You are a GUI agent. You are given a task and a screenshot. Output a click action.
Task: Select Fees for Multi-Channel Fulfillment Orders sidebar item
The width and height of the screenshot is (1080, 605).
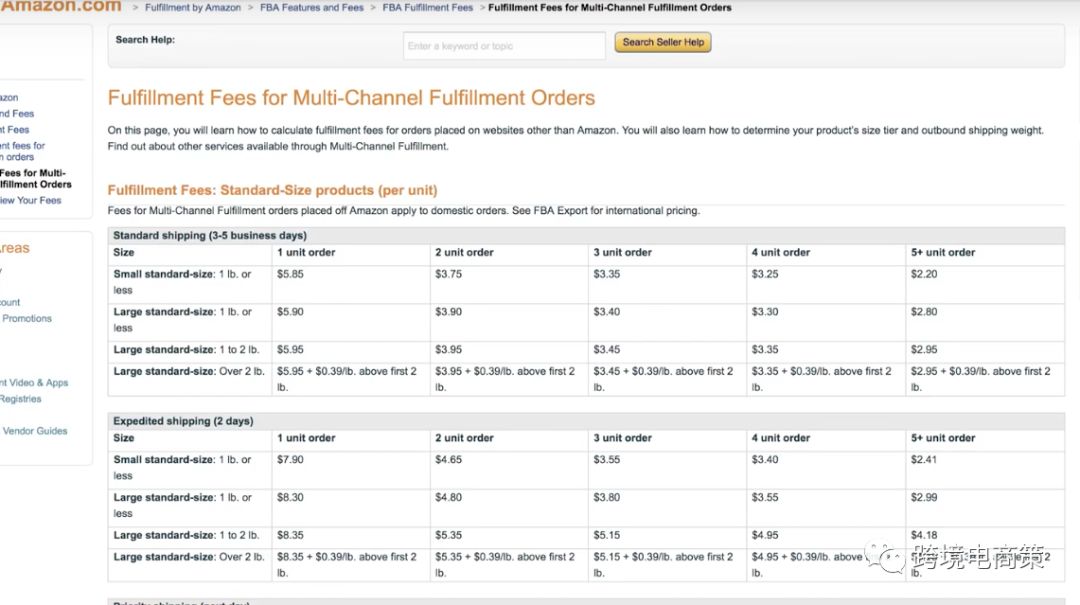[35, 179]
